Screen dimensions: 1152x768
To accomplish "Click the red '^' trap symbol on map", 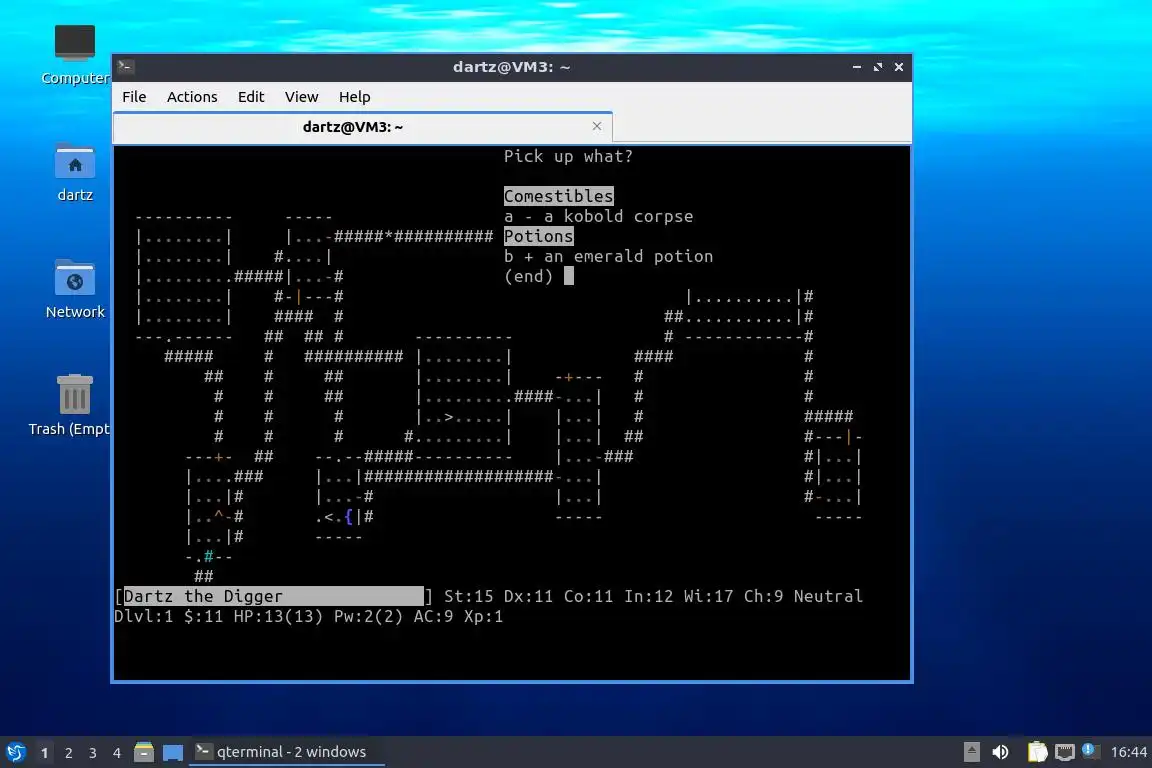I will 218,514.
